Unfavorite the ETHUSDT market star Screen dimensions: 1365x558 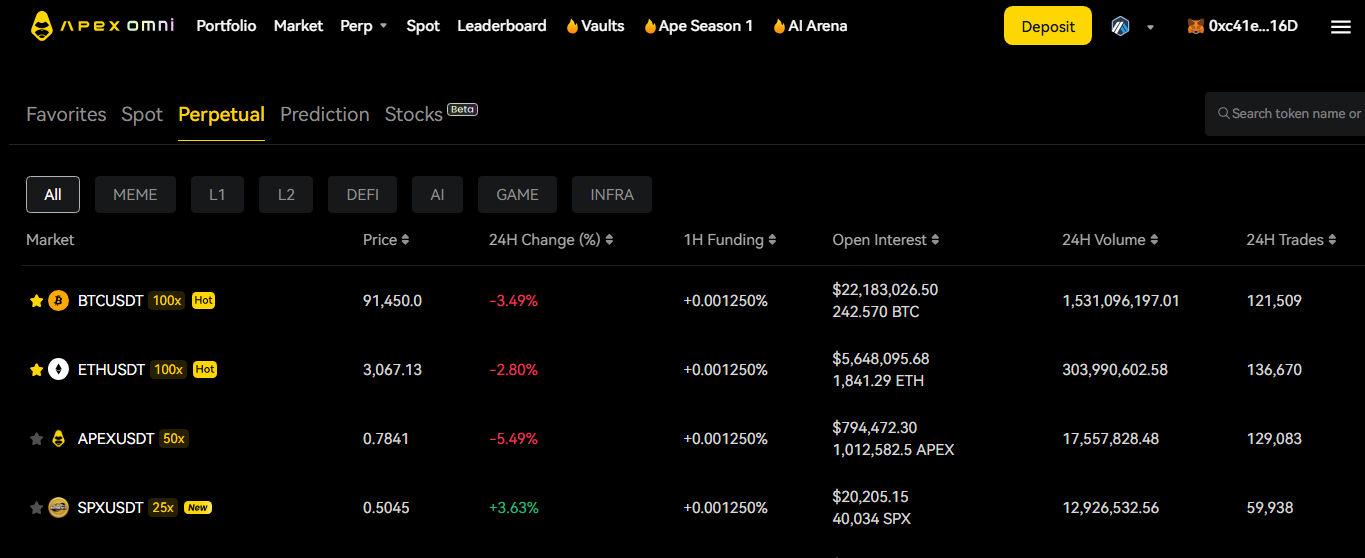(x=37, y=370)
